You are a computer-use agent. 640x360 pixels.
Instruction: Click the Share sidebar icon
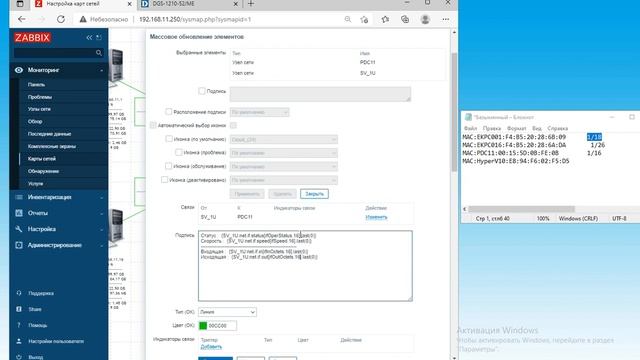pos(19,309)
